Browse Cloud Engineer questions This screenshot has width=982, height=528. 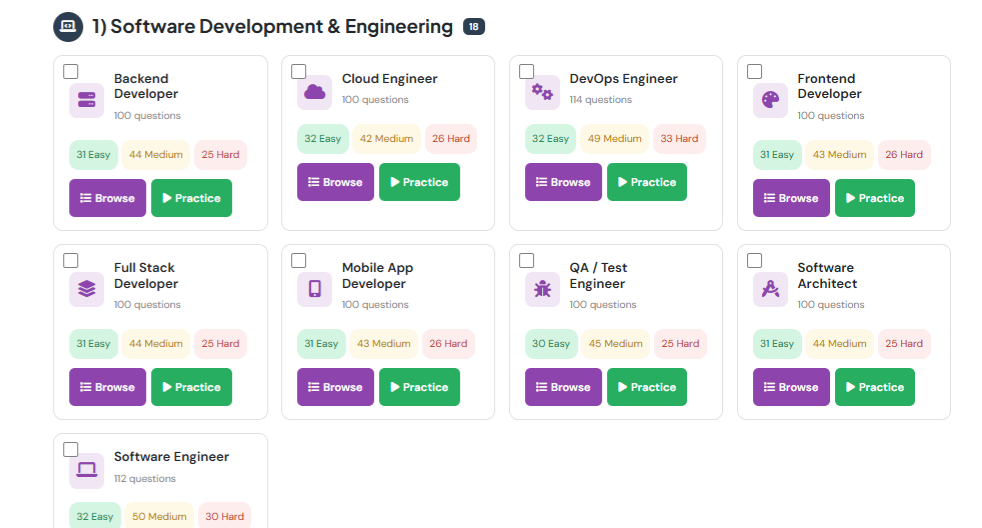pos(336,182)
